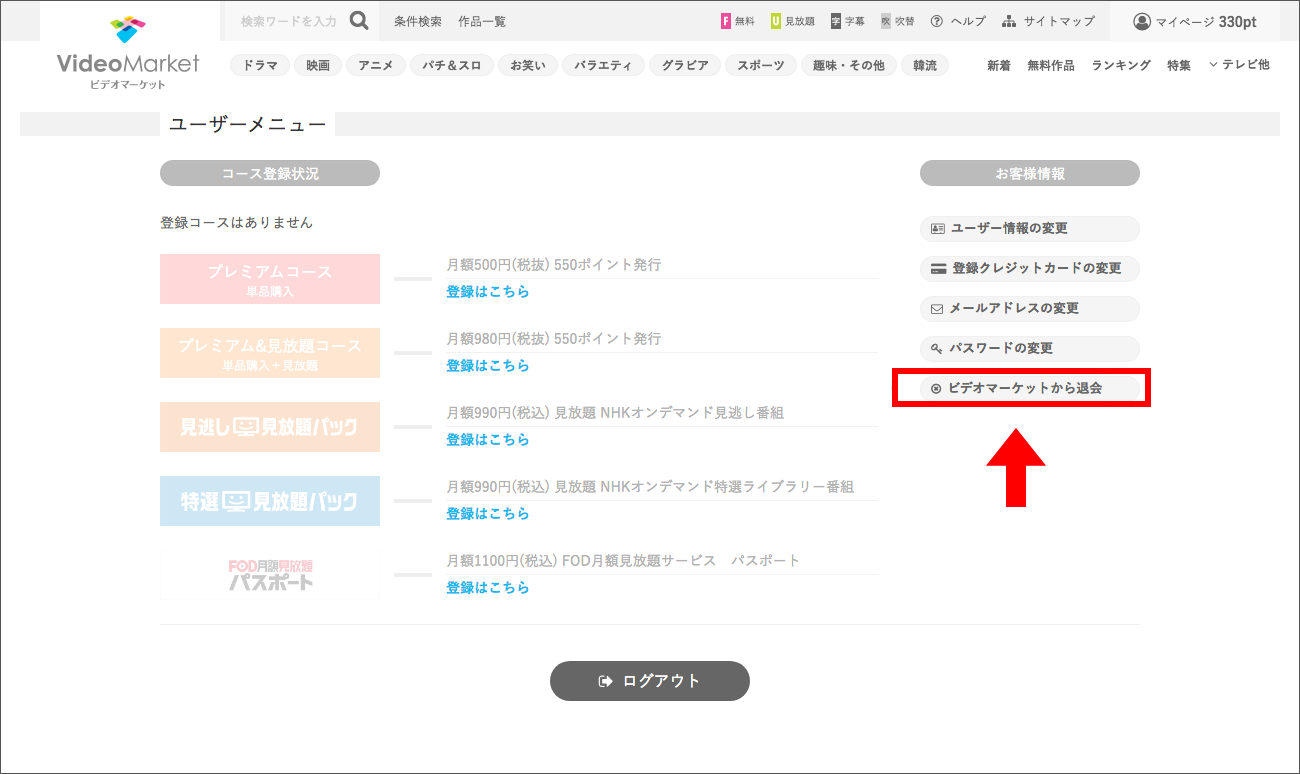The width and height of the screenshot is (1300, 774).
Task: Click the 吹替 filter icon
Action: [885, 21]
